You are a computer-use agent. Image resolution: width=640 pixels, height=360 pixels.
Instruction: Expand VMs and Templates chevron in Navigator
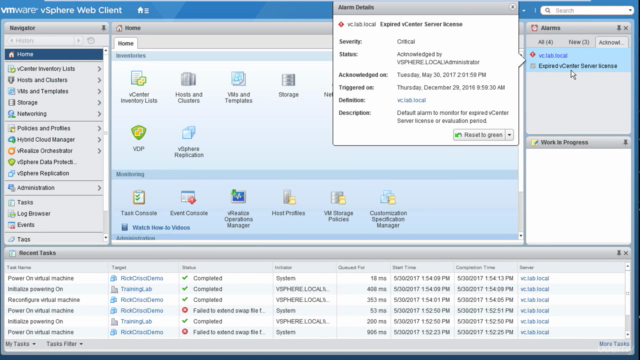[x=99, y=91]
